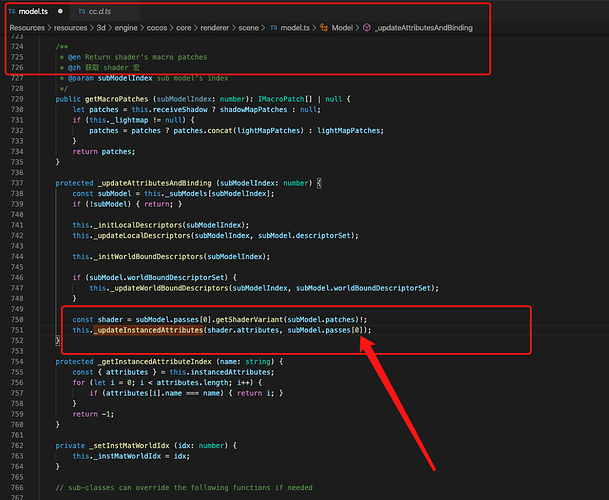Click line number 754 in gutter
Image resolution: width=609 pixels, height=500 pixels.
17,362
